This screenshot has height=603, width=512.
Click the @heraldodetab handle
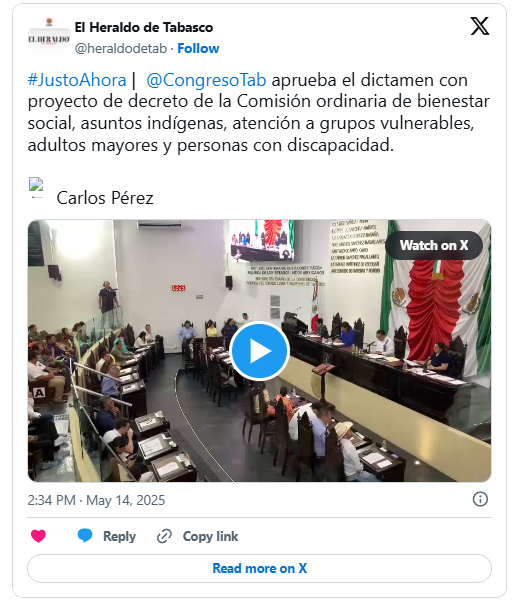pyautogui.click(x=121, y=48)
